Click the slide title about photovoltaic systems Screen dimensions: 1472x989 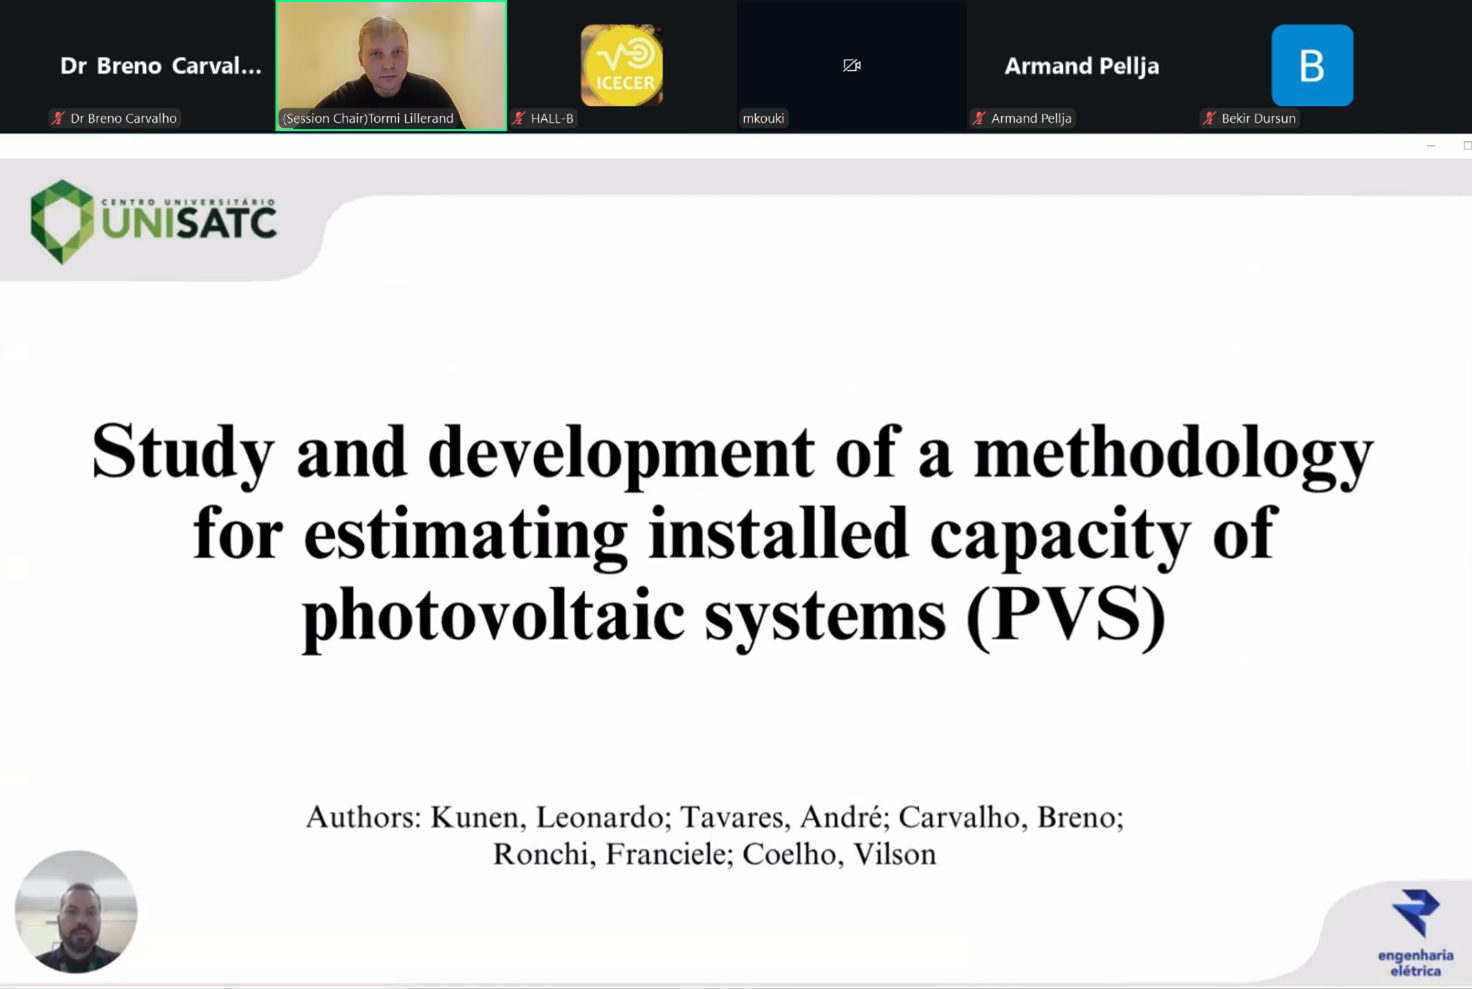point(733,533)
